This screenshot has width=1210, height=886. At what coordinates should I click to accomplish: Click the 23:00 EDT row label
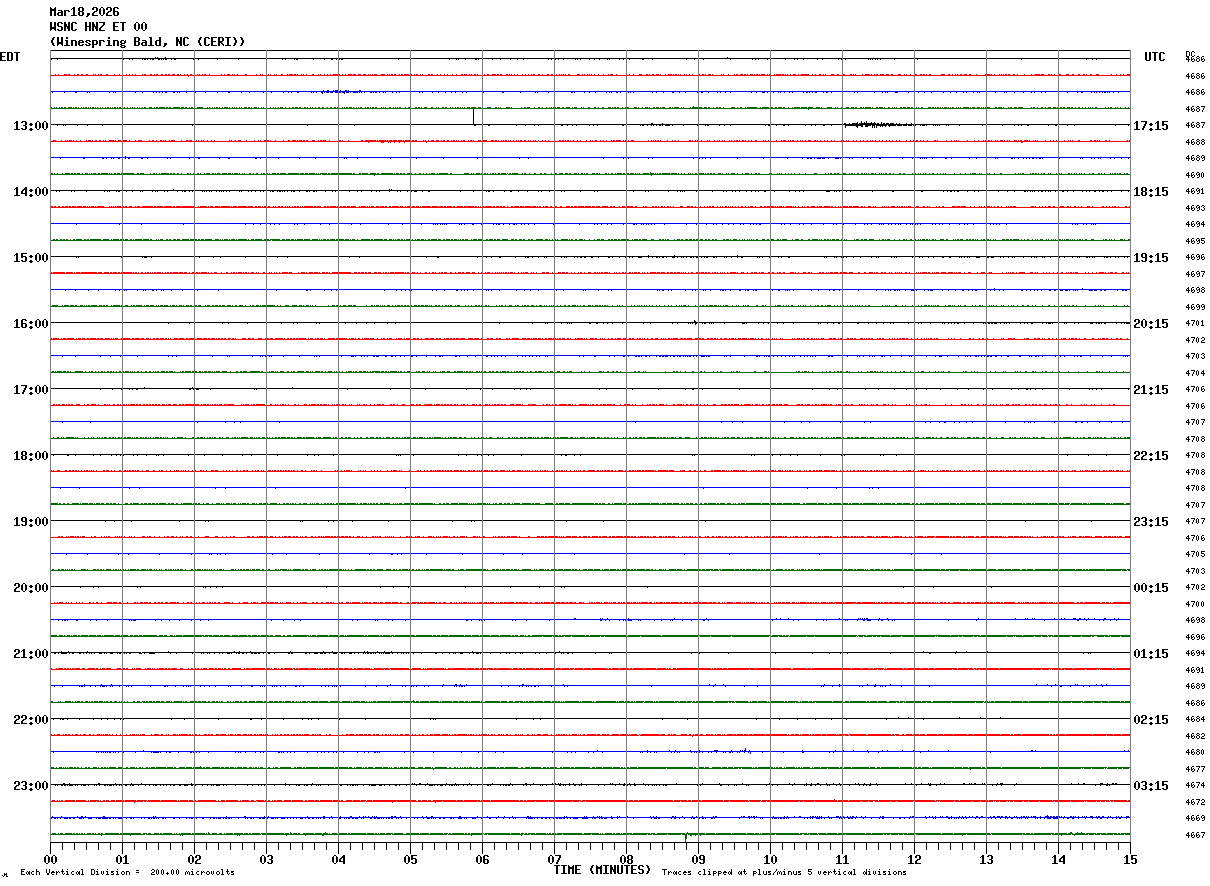coord(31,786)
